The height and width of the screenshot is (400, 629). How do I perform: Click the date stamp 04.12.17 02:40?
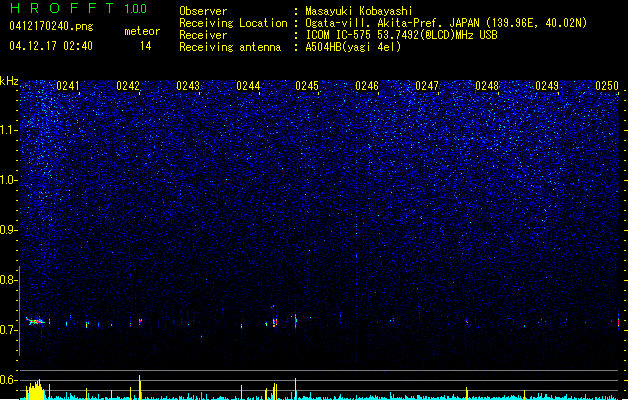click(x=51, y=46)
